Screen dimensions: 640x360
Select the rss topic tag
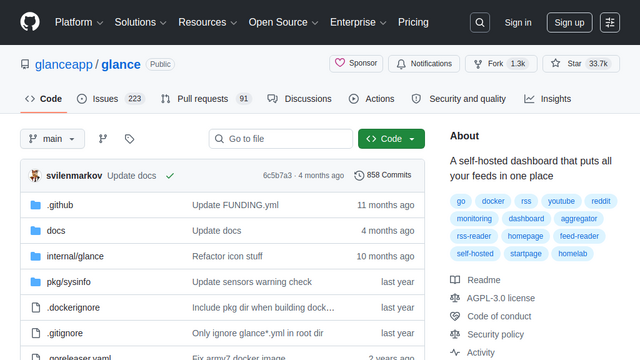(526, 201)
